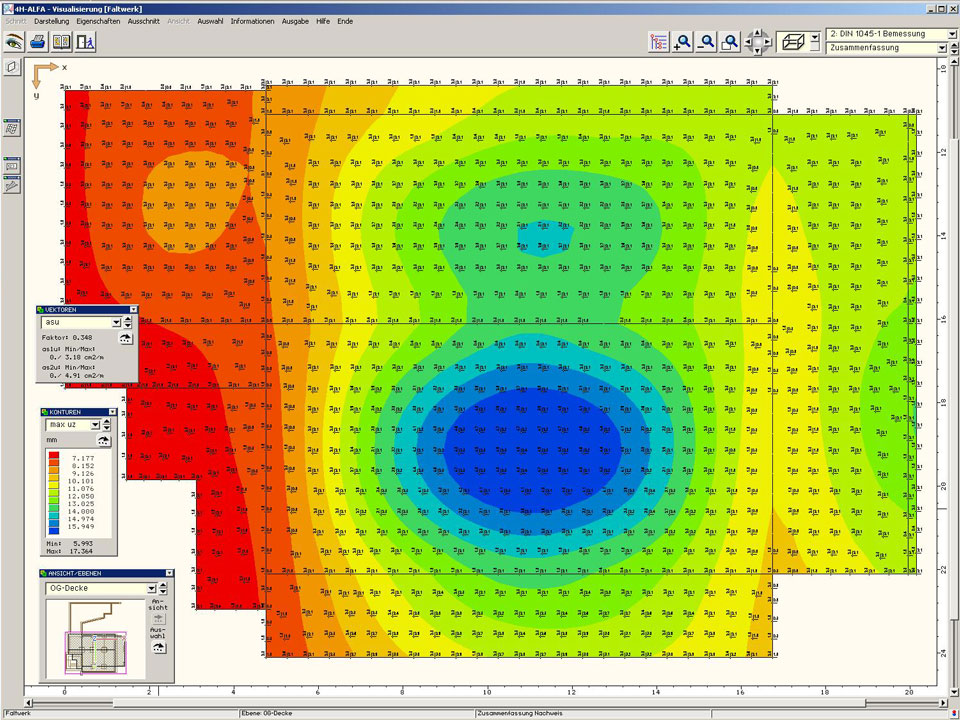Image resolution: width=960 pixels, height=720 pixels.
Task: Click the red swatch in contour legend
Action: tap(53, 456)
